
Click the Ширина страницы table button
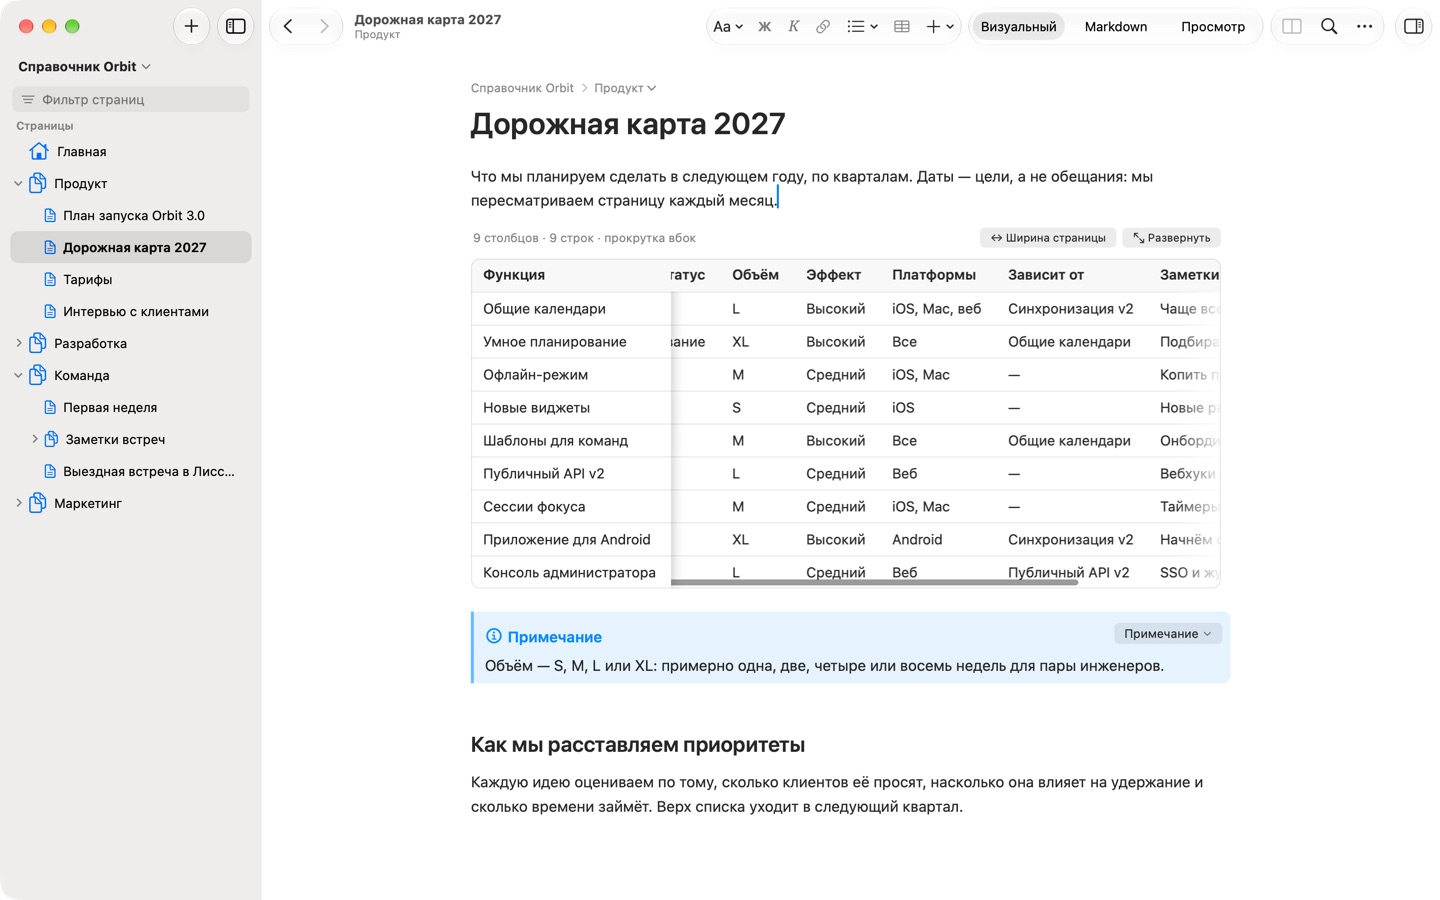pos(1048,238)
